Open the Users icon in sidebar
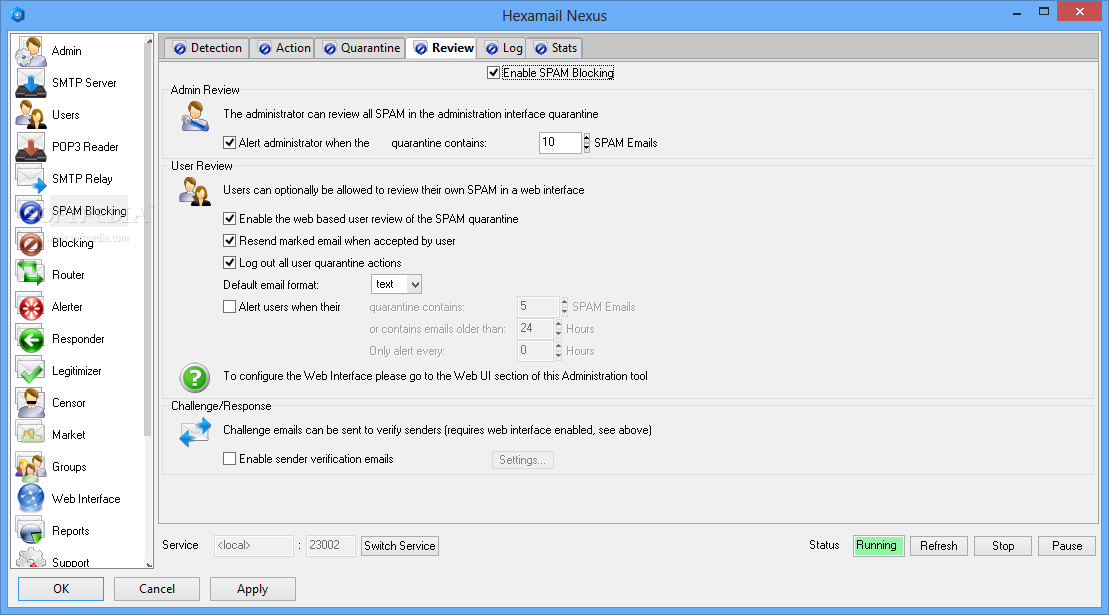This screenshot has width=1109, height=615. click(x=30, y=115)
